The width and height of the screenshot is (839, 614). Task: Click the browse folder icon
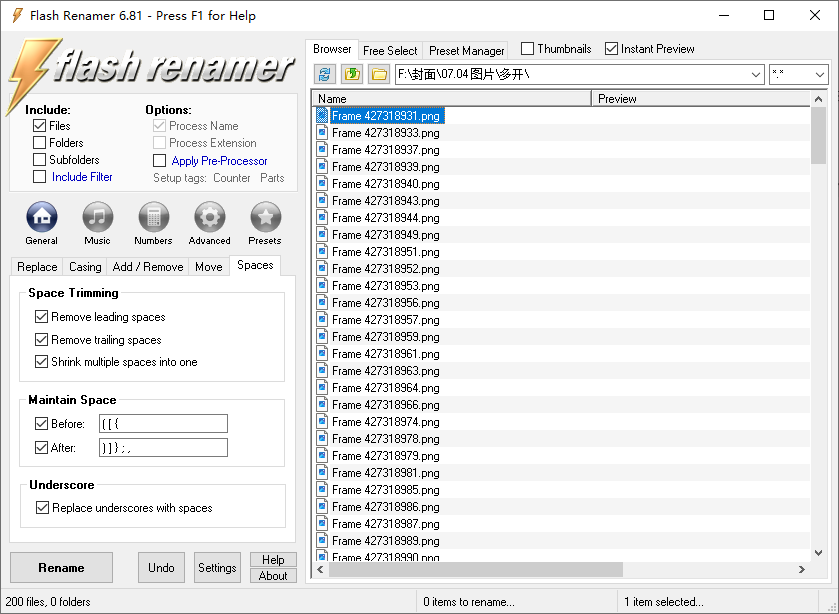tap(379, 74)
